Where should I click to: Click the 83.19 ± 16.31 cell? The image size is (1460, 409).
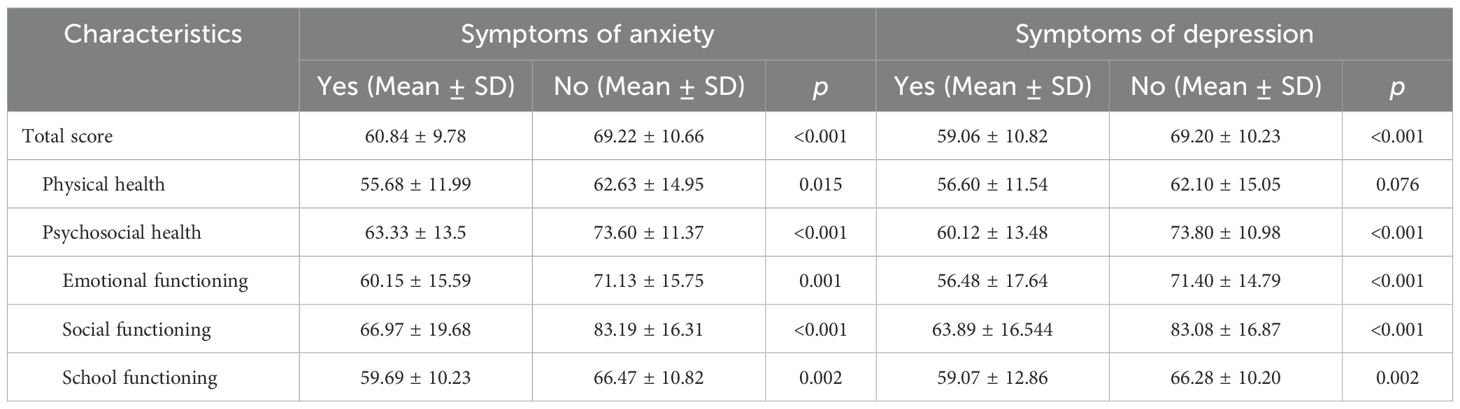[650, 329]
